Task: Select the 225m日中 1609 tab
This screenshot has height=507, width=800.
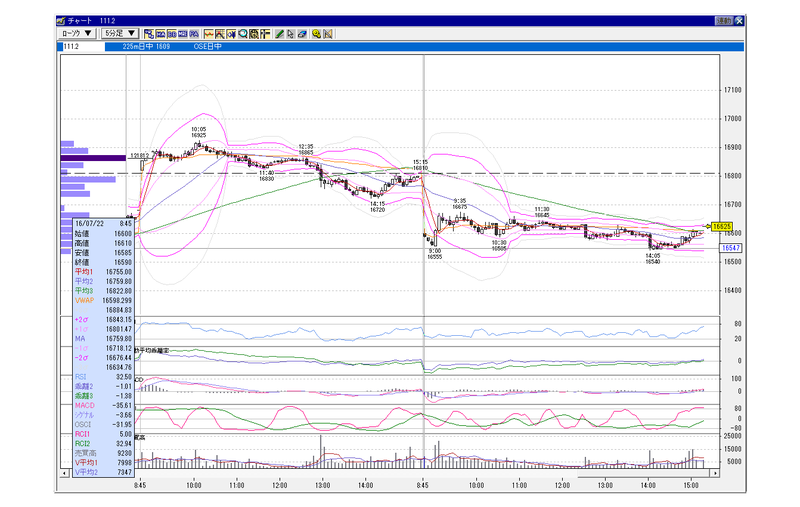Action: pos(146,46)
